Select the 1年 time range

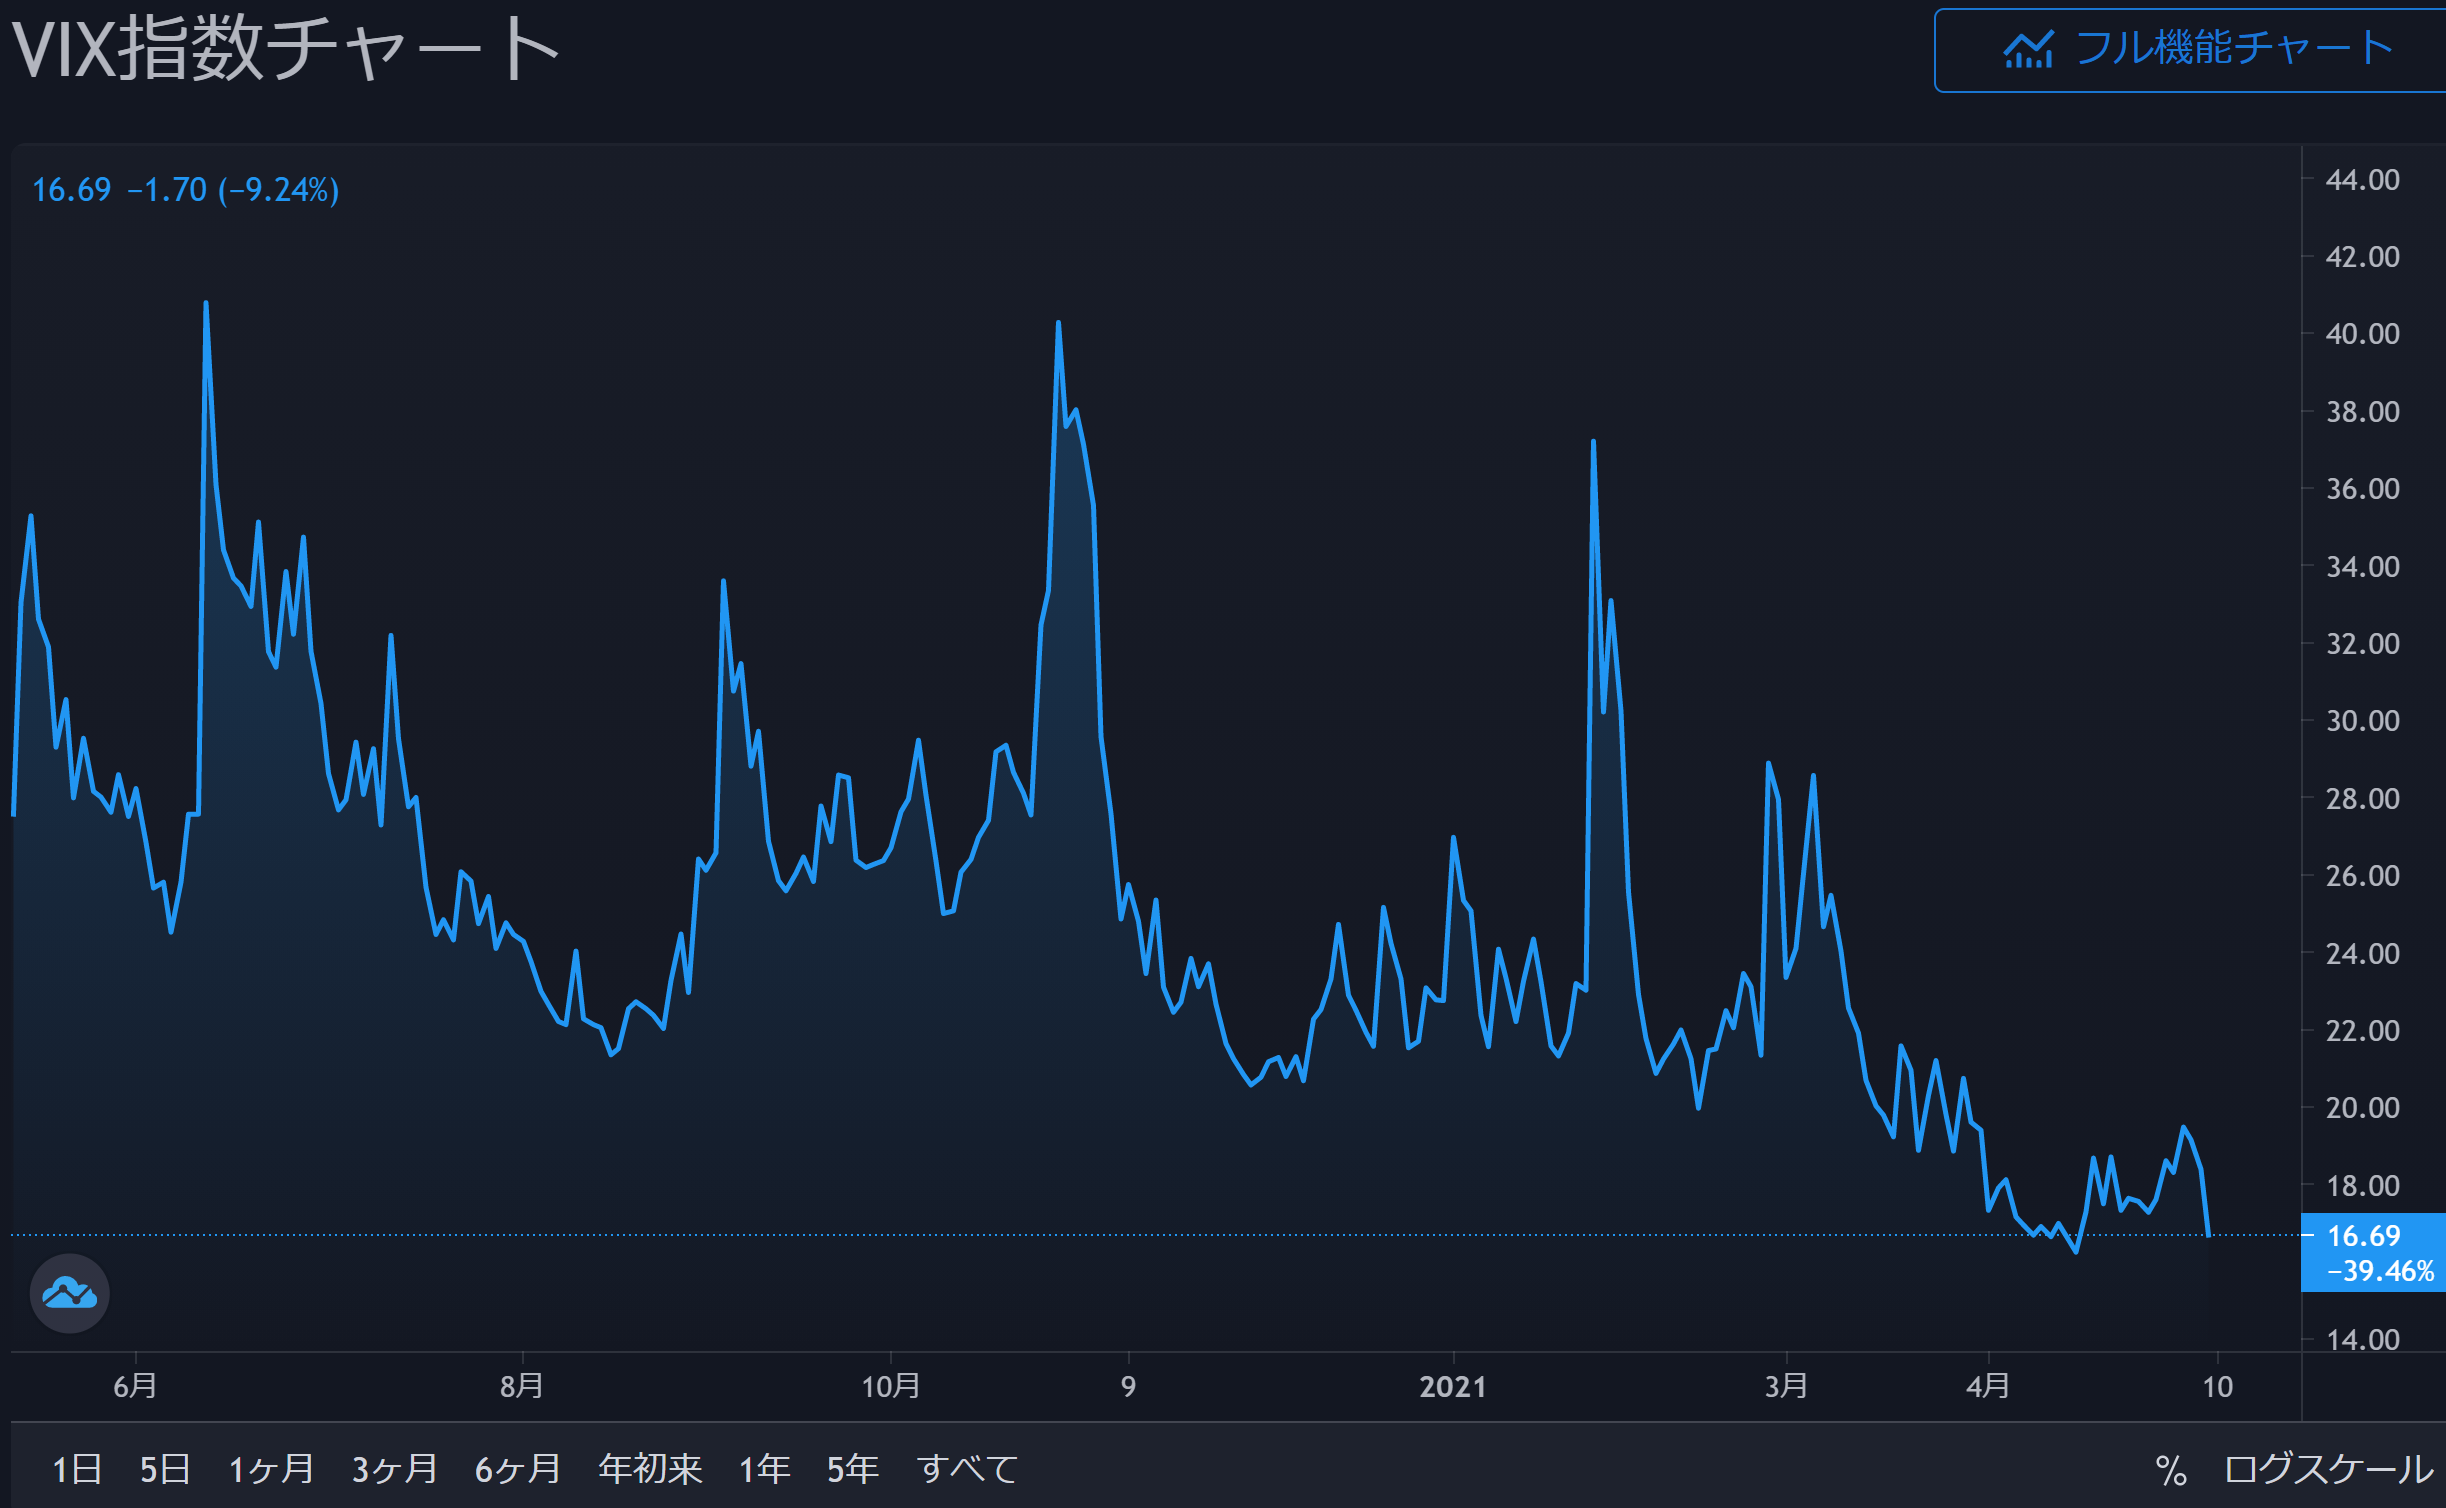tap(764, 1469)
